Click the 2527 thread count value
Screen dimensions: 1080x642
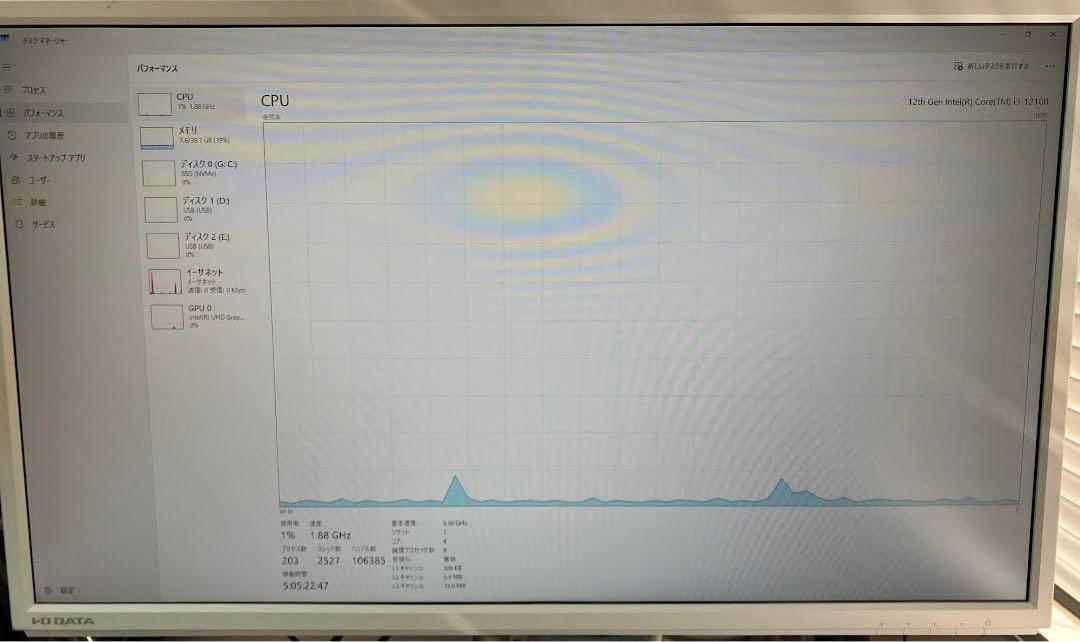click(x=329, y=561)
